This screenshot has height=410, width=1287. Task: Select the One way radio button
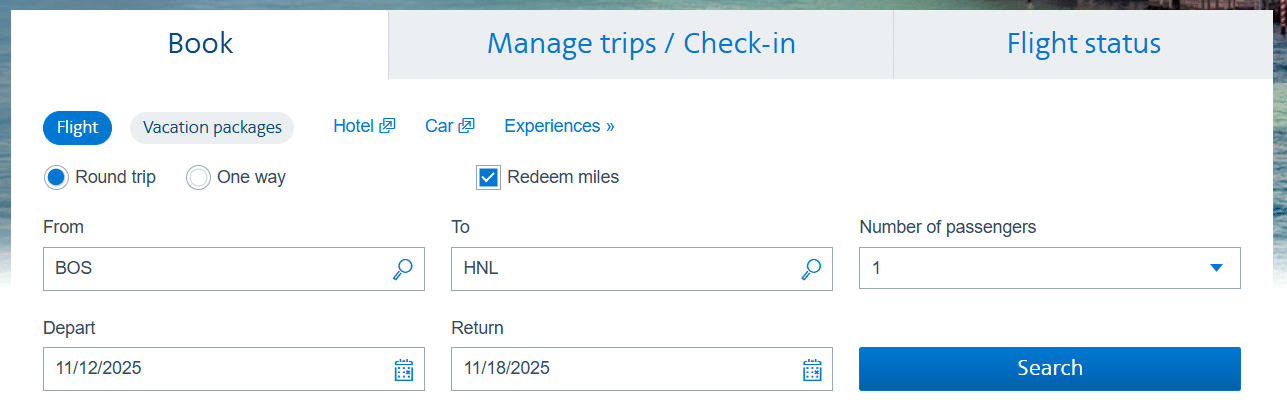(198, 178)
